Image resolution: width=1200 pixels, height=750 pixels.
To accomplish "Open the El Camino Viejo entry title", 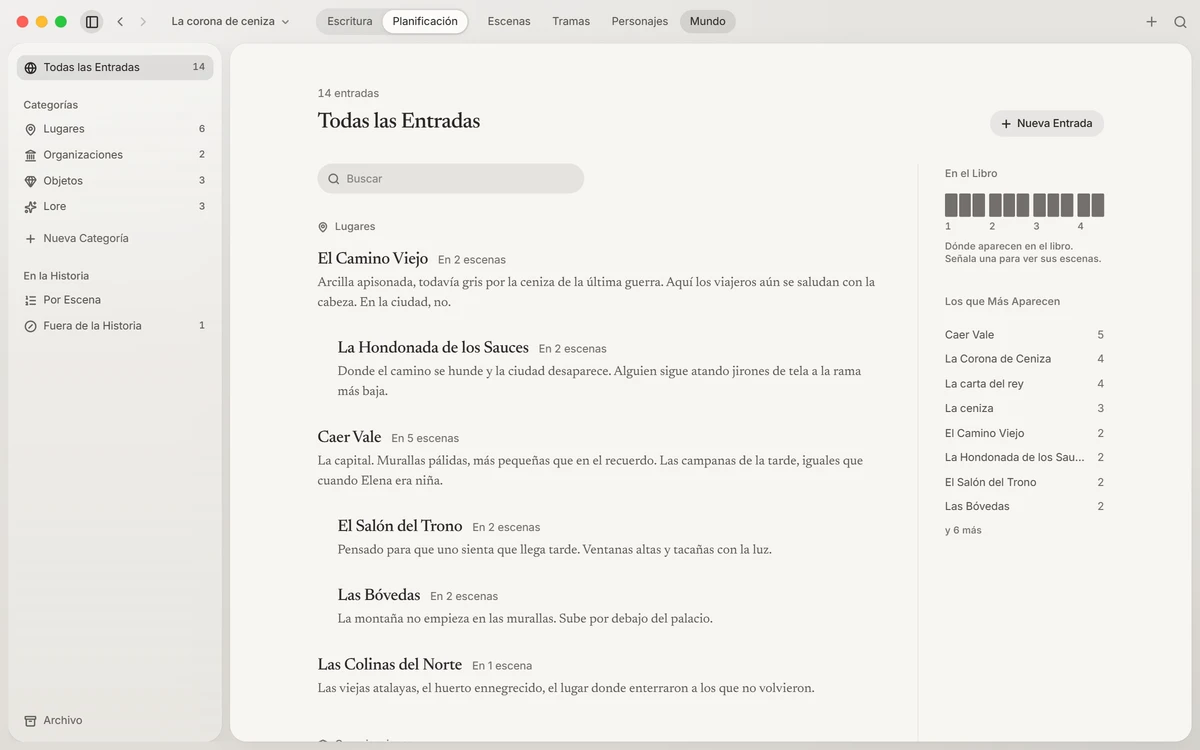I will (x=373, y=259).
